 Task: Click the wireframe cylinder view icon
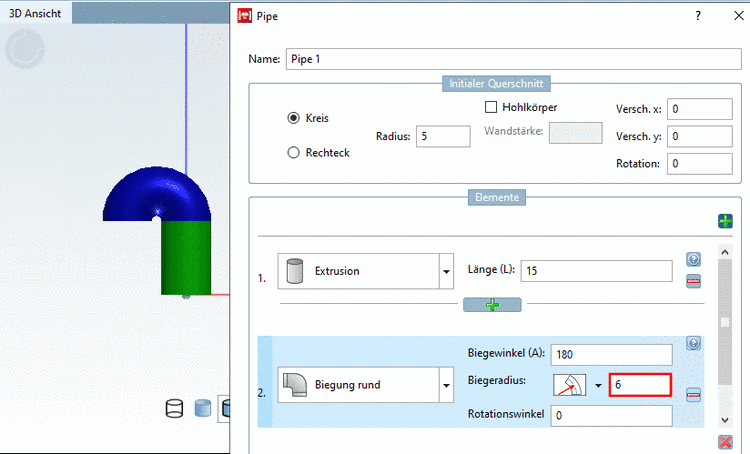point(174,409)
